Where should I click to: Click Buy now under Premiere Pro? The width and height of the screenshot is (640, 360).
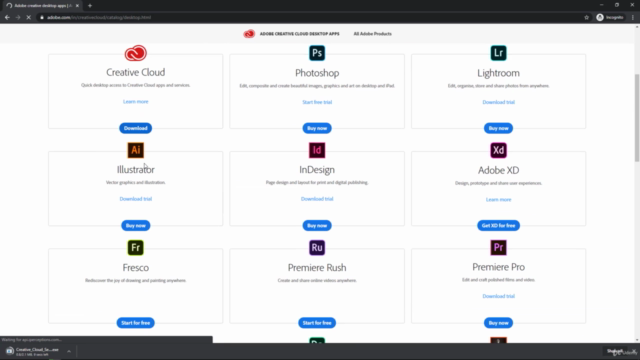pyautogui.click(x=498, y=323)
